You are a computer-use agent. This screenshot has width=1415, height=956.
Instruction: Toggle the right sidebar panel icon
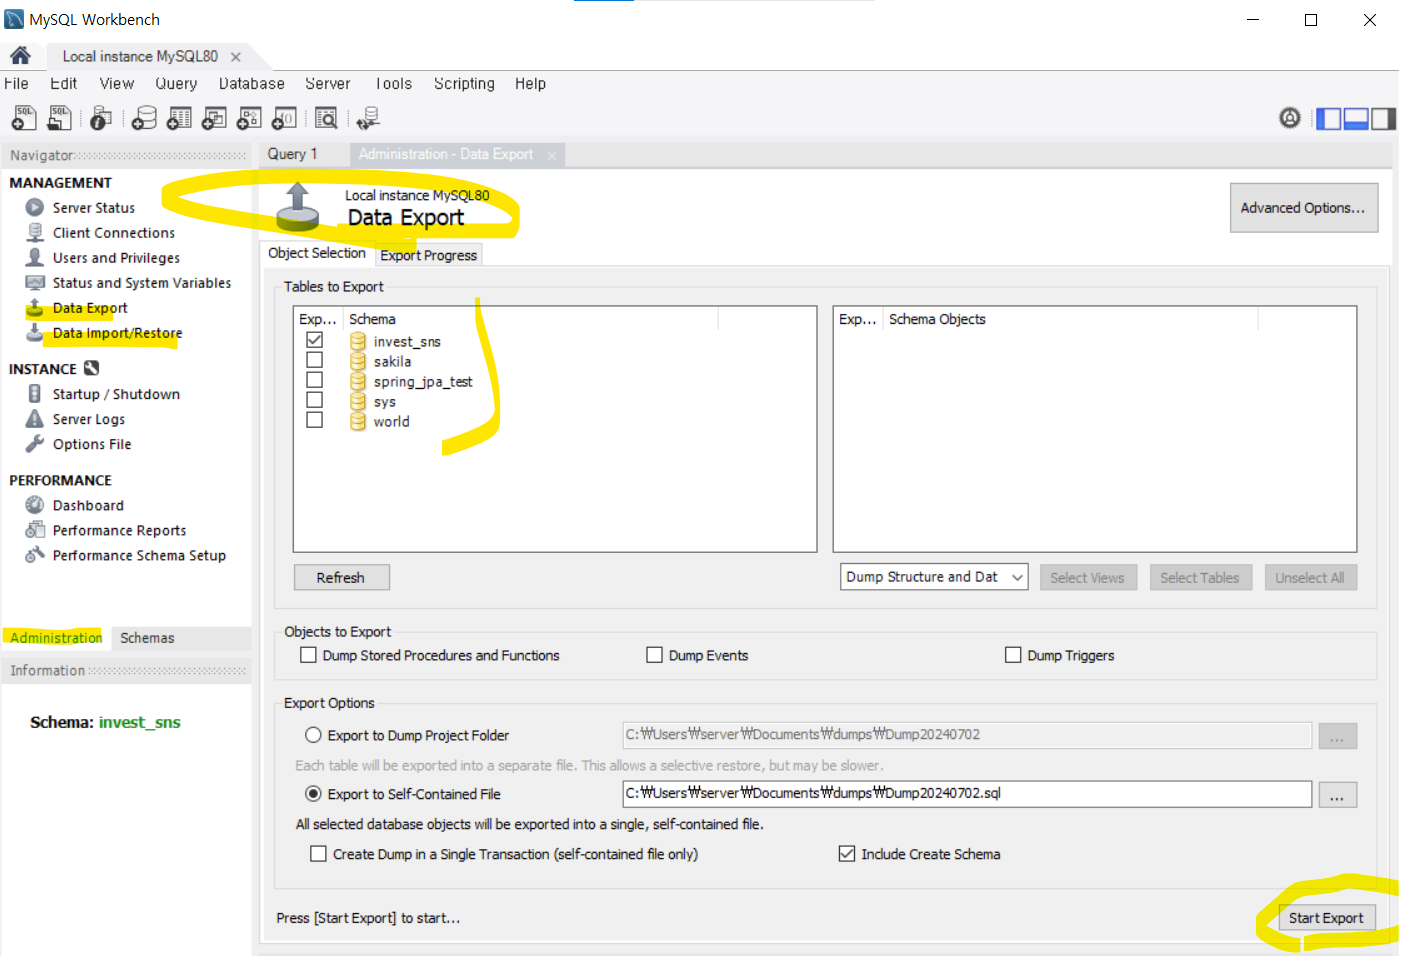(x=1383, y=119)
